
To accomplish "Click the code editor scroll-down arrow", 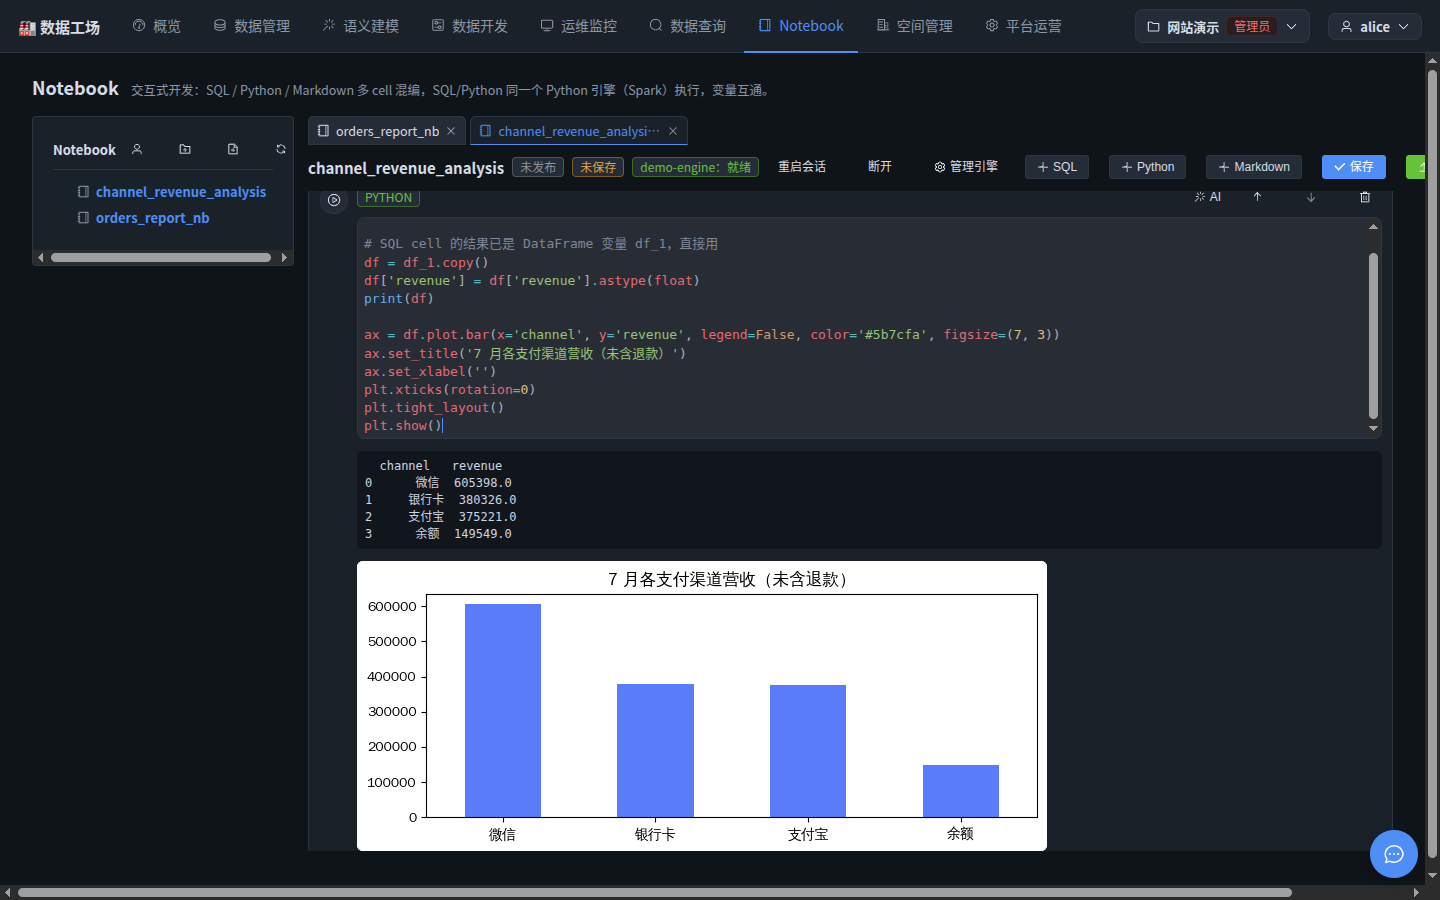I will [1373, 428].
